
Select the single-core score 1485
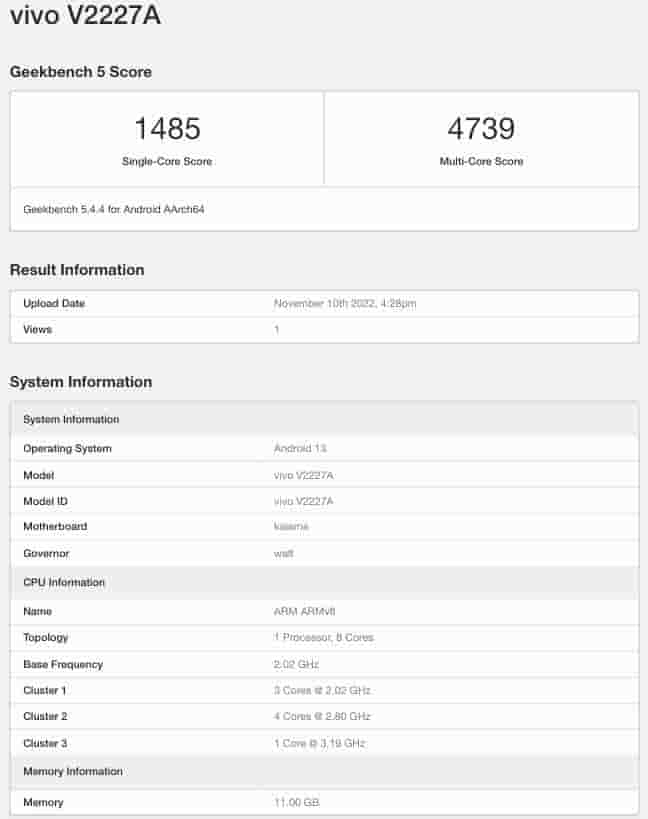(167, 129)
